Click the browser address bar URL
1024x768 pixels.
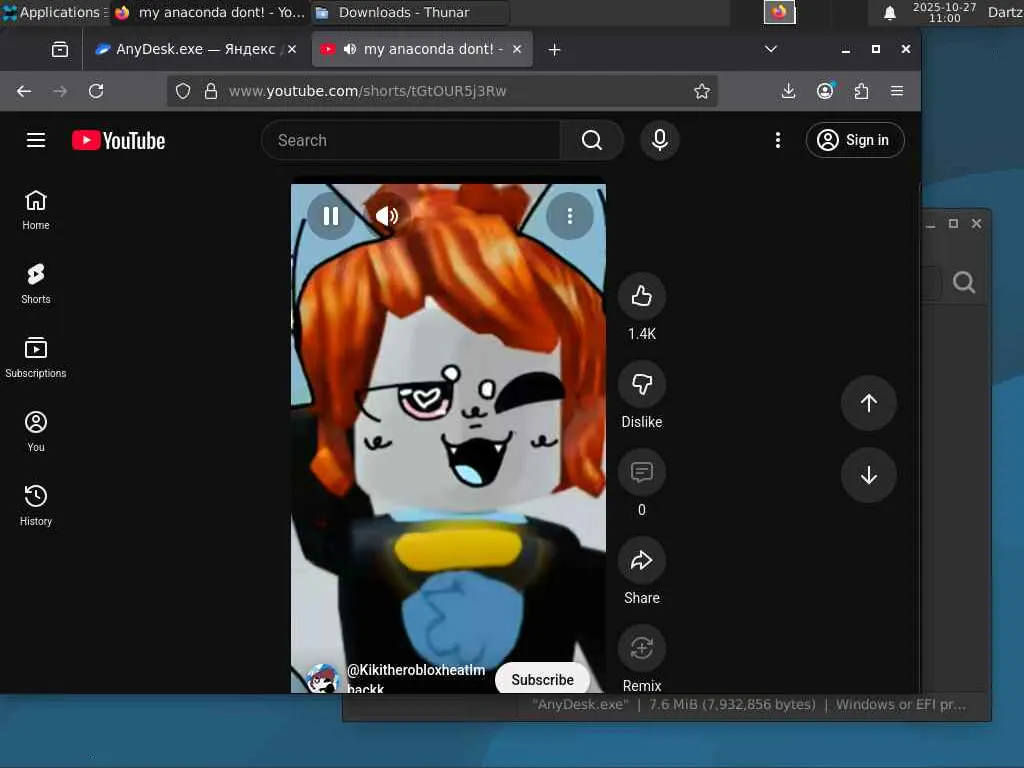pyautogui.click(x=368, y=91)
